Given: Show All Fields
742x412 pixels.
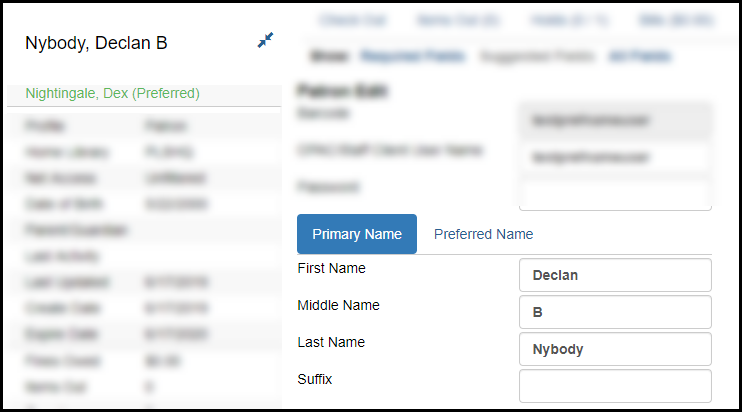Looking at the screenshot, I should [639, 56].
